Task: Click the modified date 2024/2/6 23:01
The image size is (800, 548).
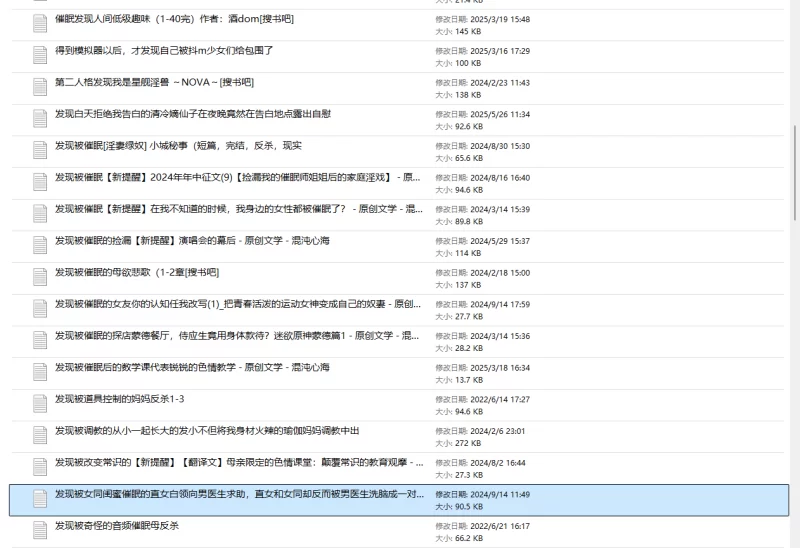Action: coord(480,431)
